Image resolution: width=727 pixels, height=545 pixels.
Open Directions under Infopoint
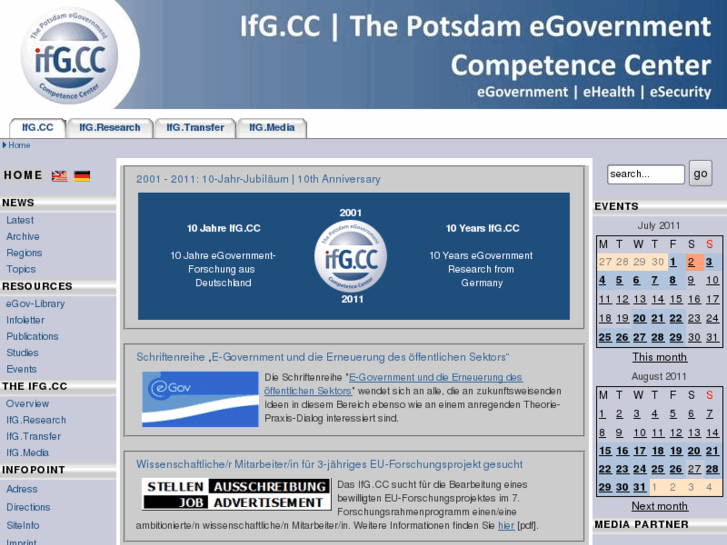[28, 507]
